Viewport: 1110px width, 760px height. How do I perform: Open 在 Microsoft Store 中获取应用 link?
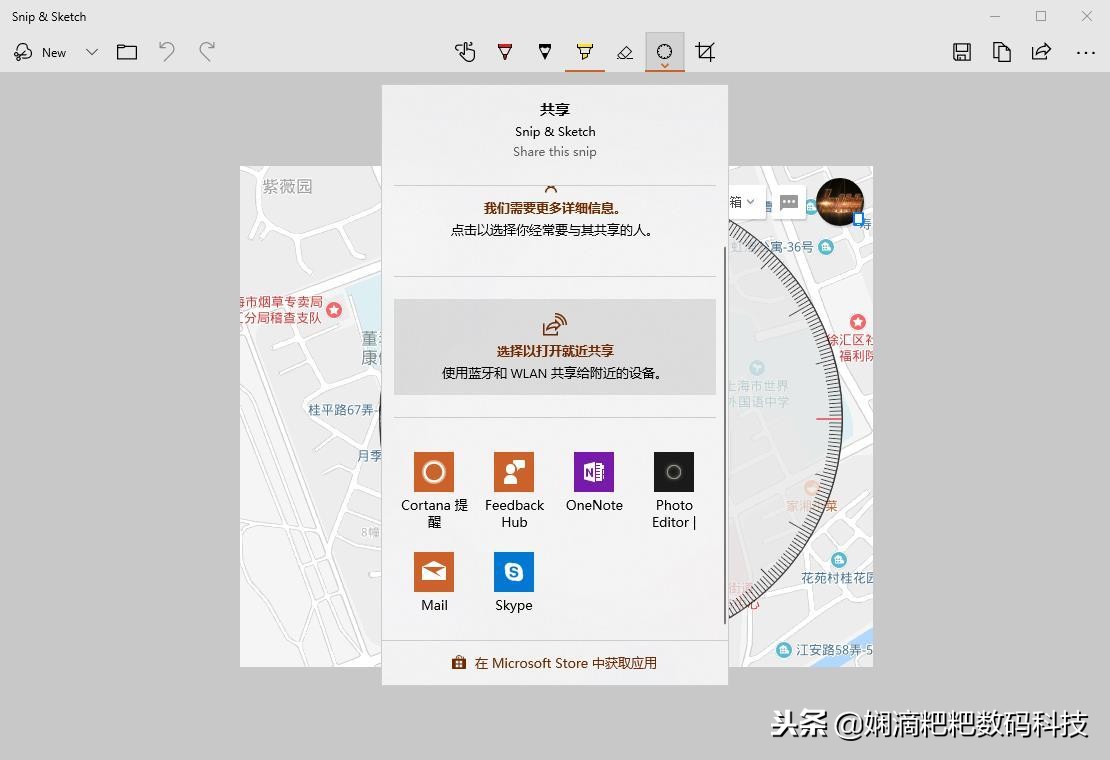click(x=554, y=663)
